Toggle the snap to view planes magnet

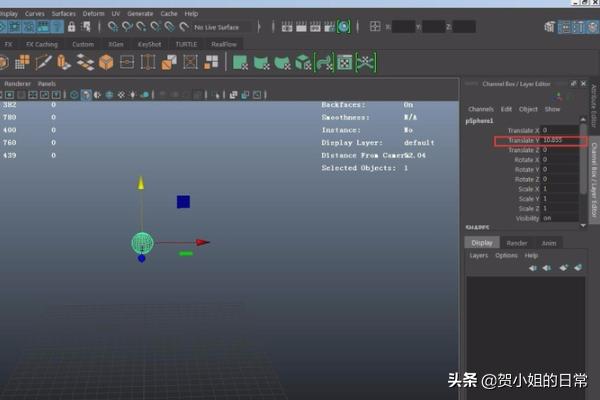(x=170, y=27)
